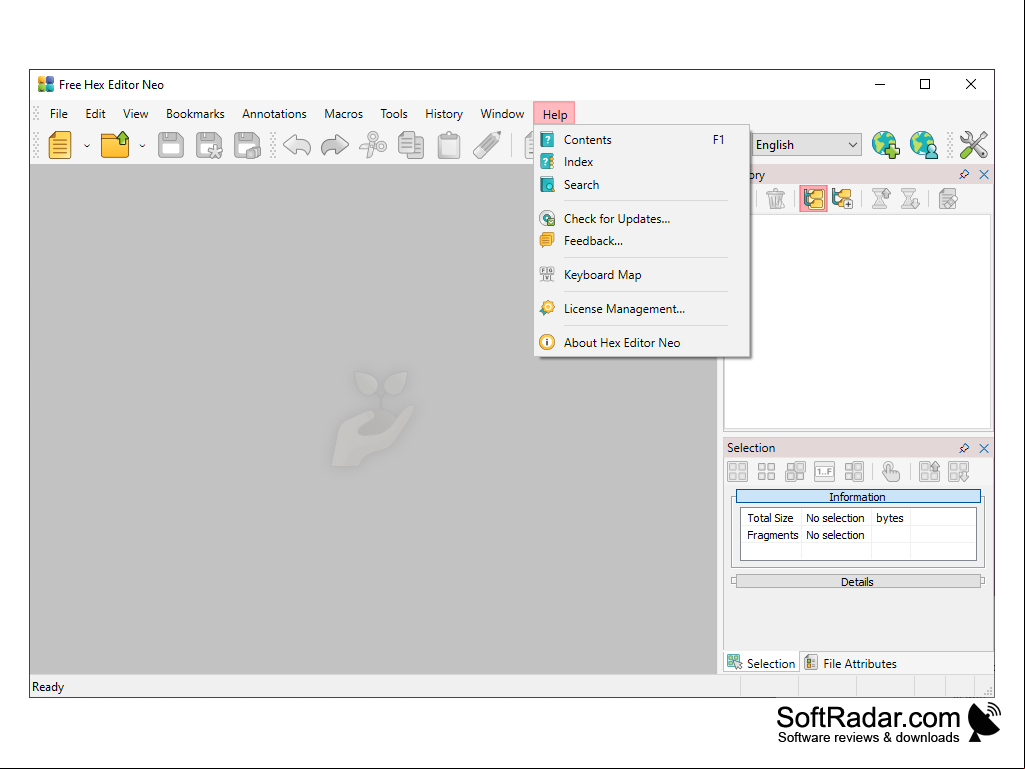1025x769 pixels.
Task: Click the pencil edit icon in toolbar
Action: [x=487, y=145]
